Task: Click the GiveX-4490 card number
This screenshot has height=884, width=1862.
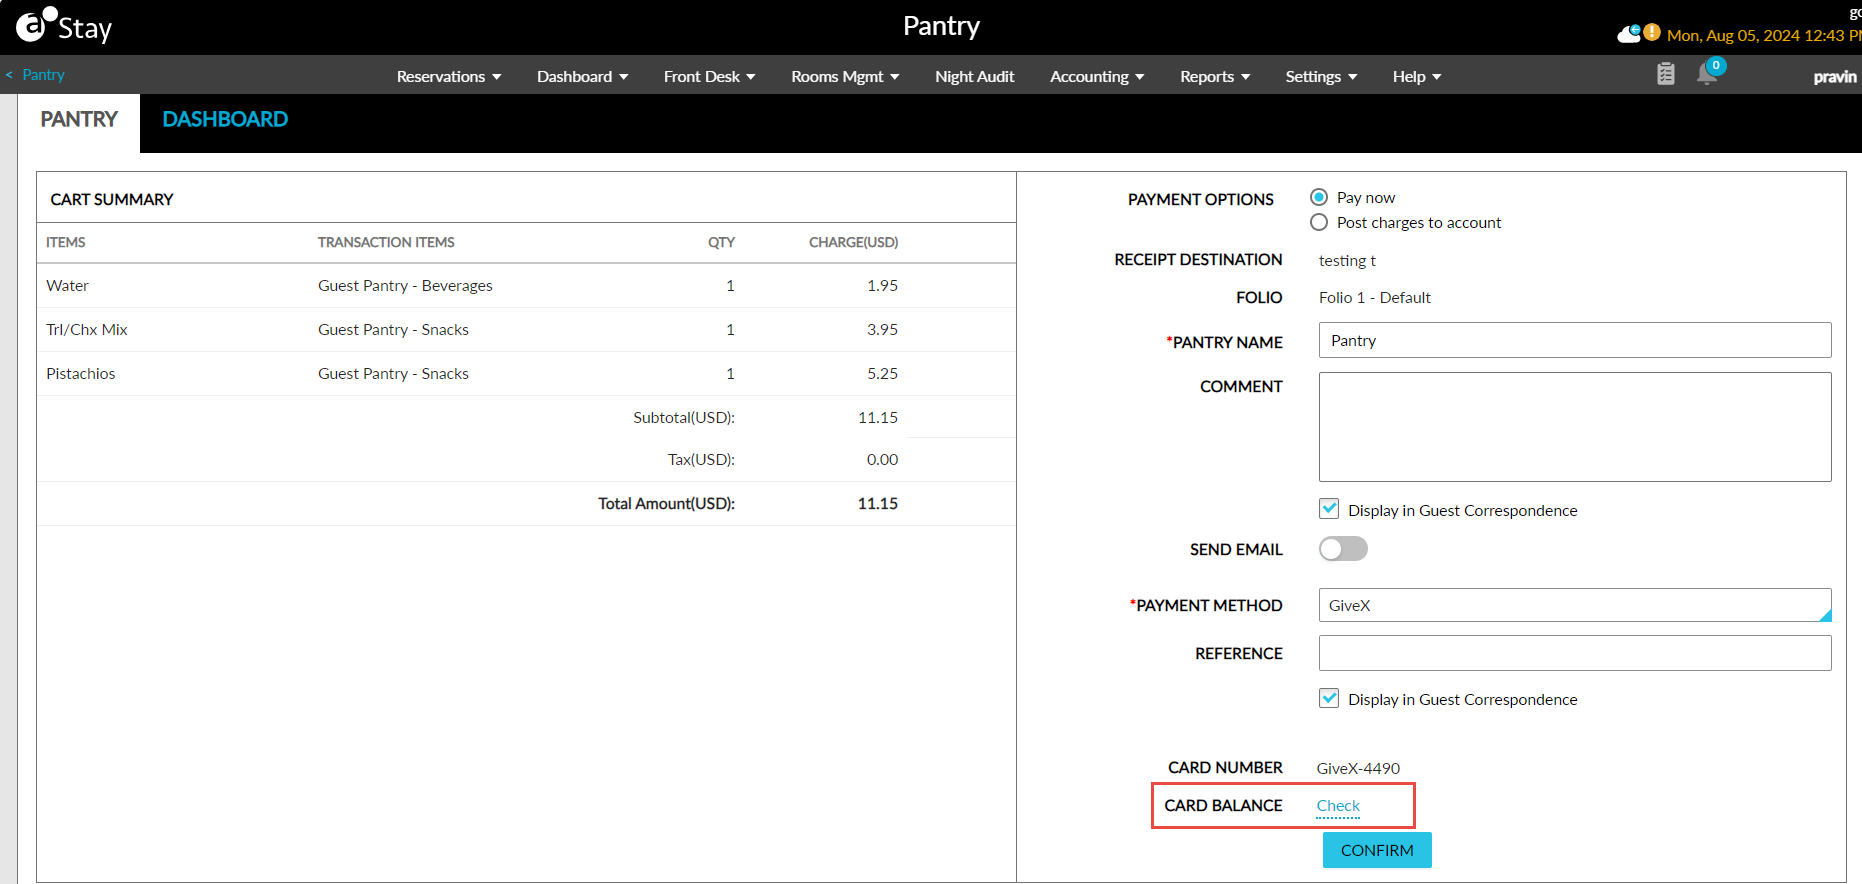Action: tap(1358, 768)
